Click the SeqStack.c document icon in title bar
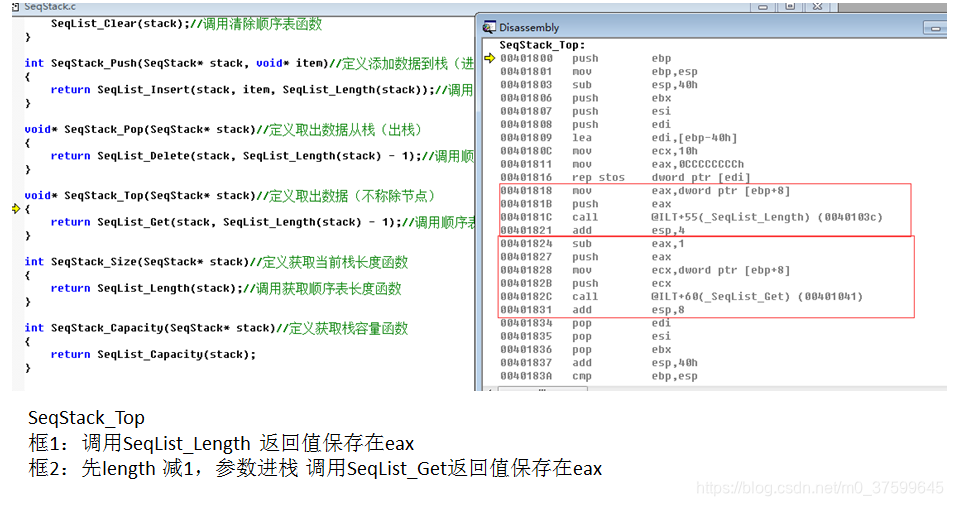This screenshot has height=506, width=953. 16,7
